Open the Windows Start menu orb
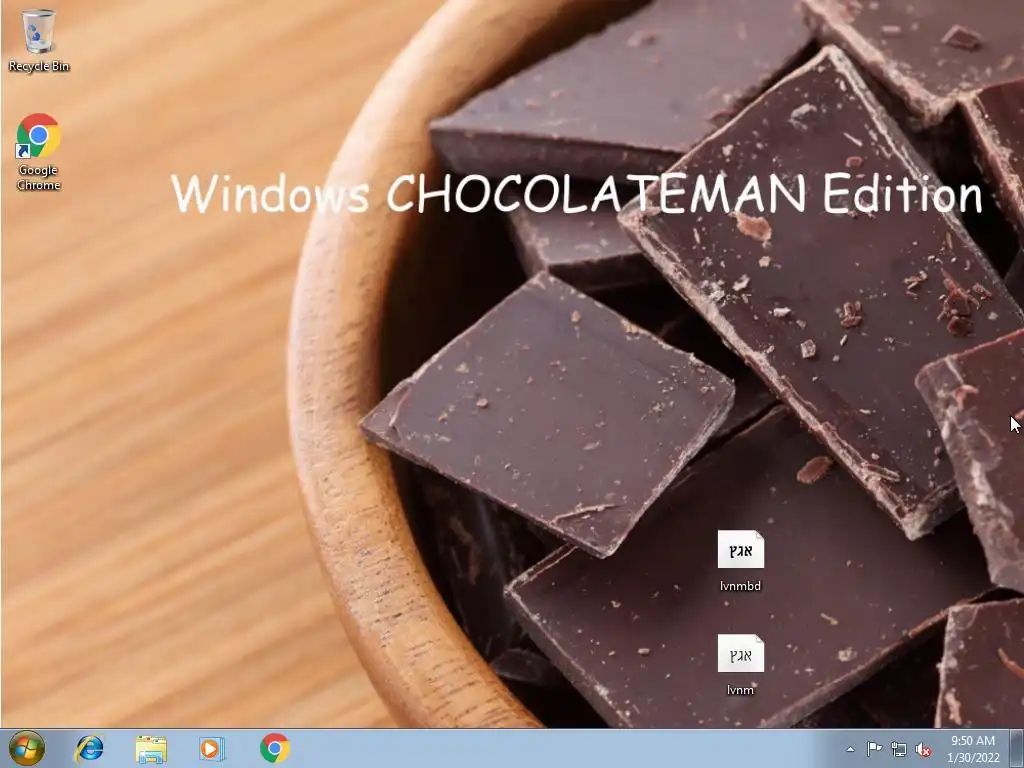 coord(27,748)
